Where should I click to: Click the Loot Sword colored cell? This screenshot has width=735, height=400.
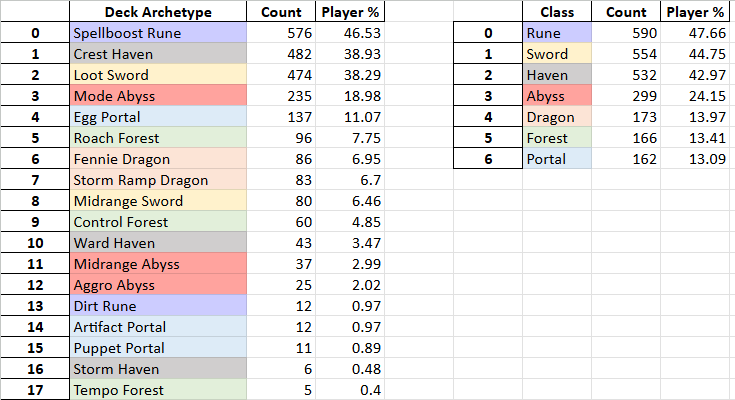coord(158,75)
